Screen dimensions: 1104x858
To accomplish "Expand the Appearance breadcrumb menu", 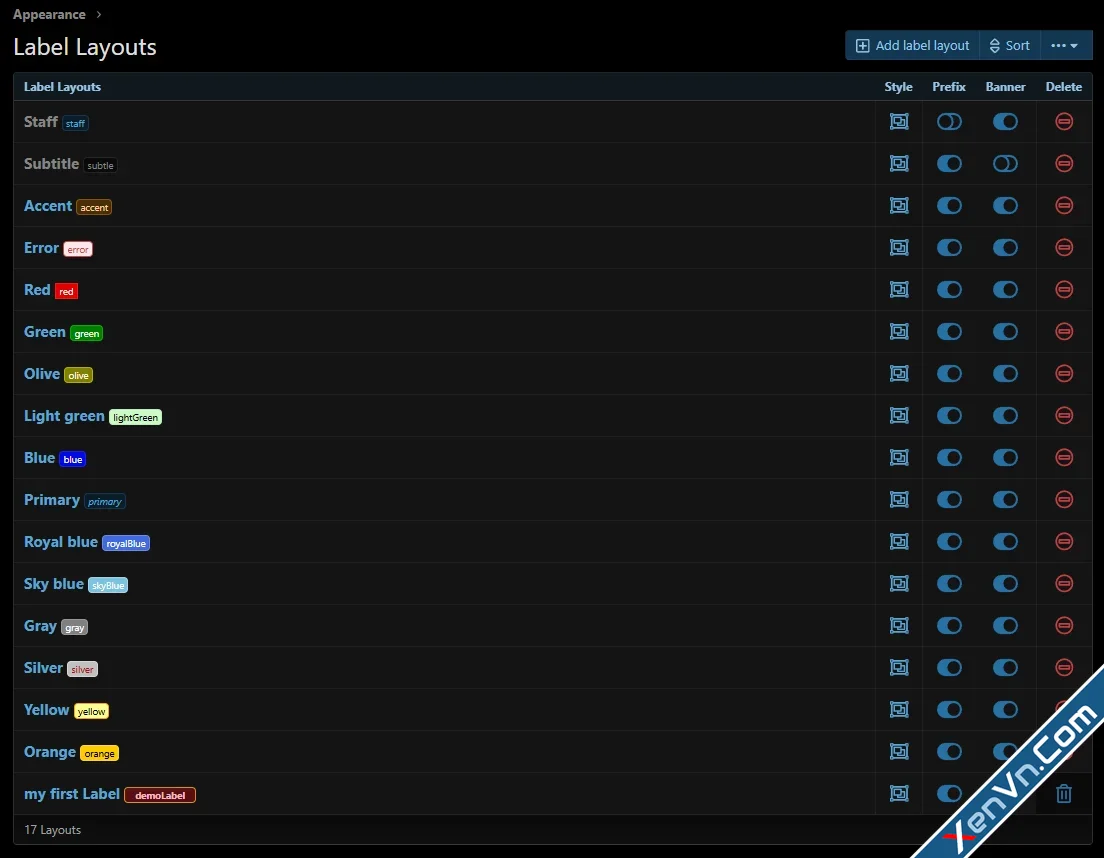I will (x=49, y=14).
